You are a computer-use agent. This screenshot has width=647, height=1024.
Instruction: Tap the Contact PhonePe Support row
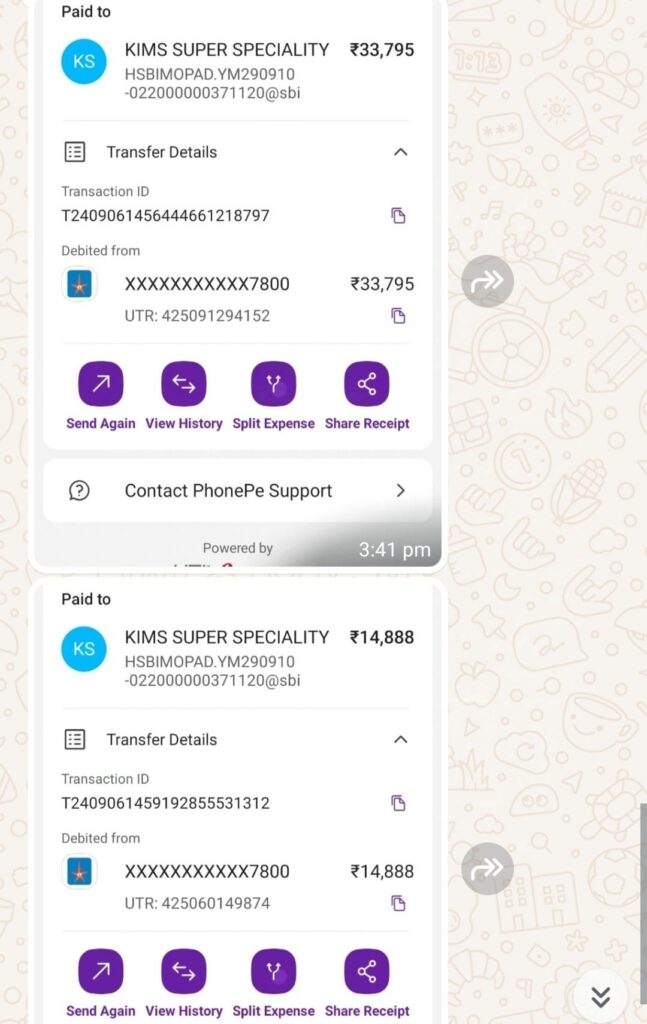228,491
